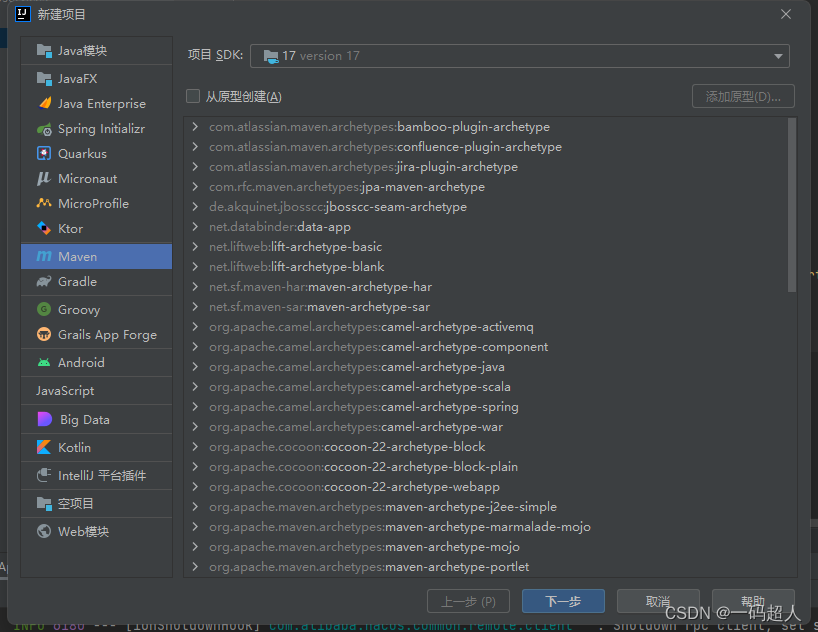Click the SDK 17 folder icon
Image resolution: width=818 pixels, height=632 pixels.
(271, 56)
